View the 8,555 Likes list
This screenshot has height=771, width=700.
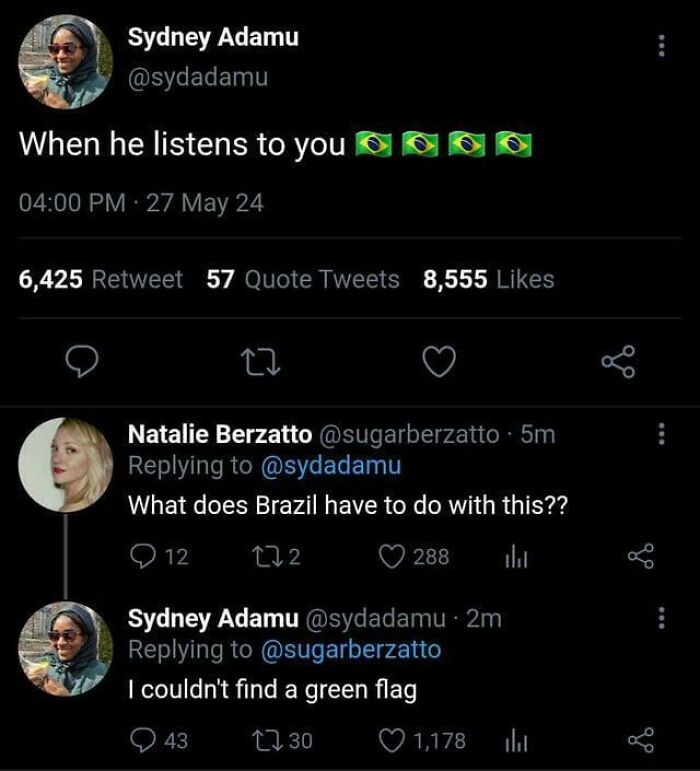click(488, 280)
